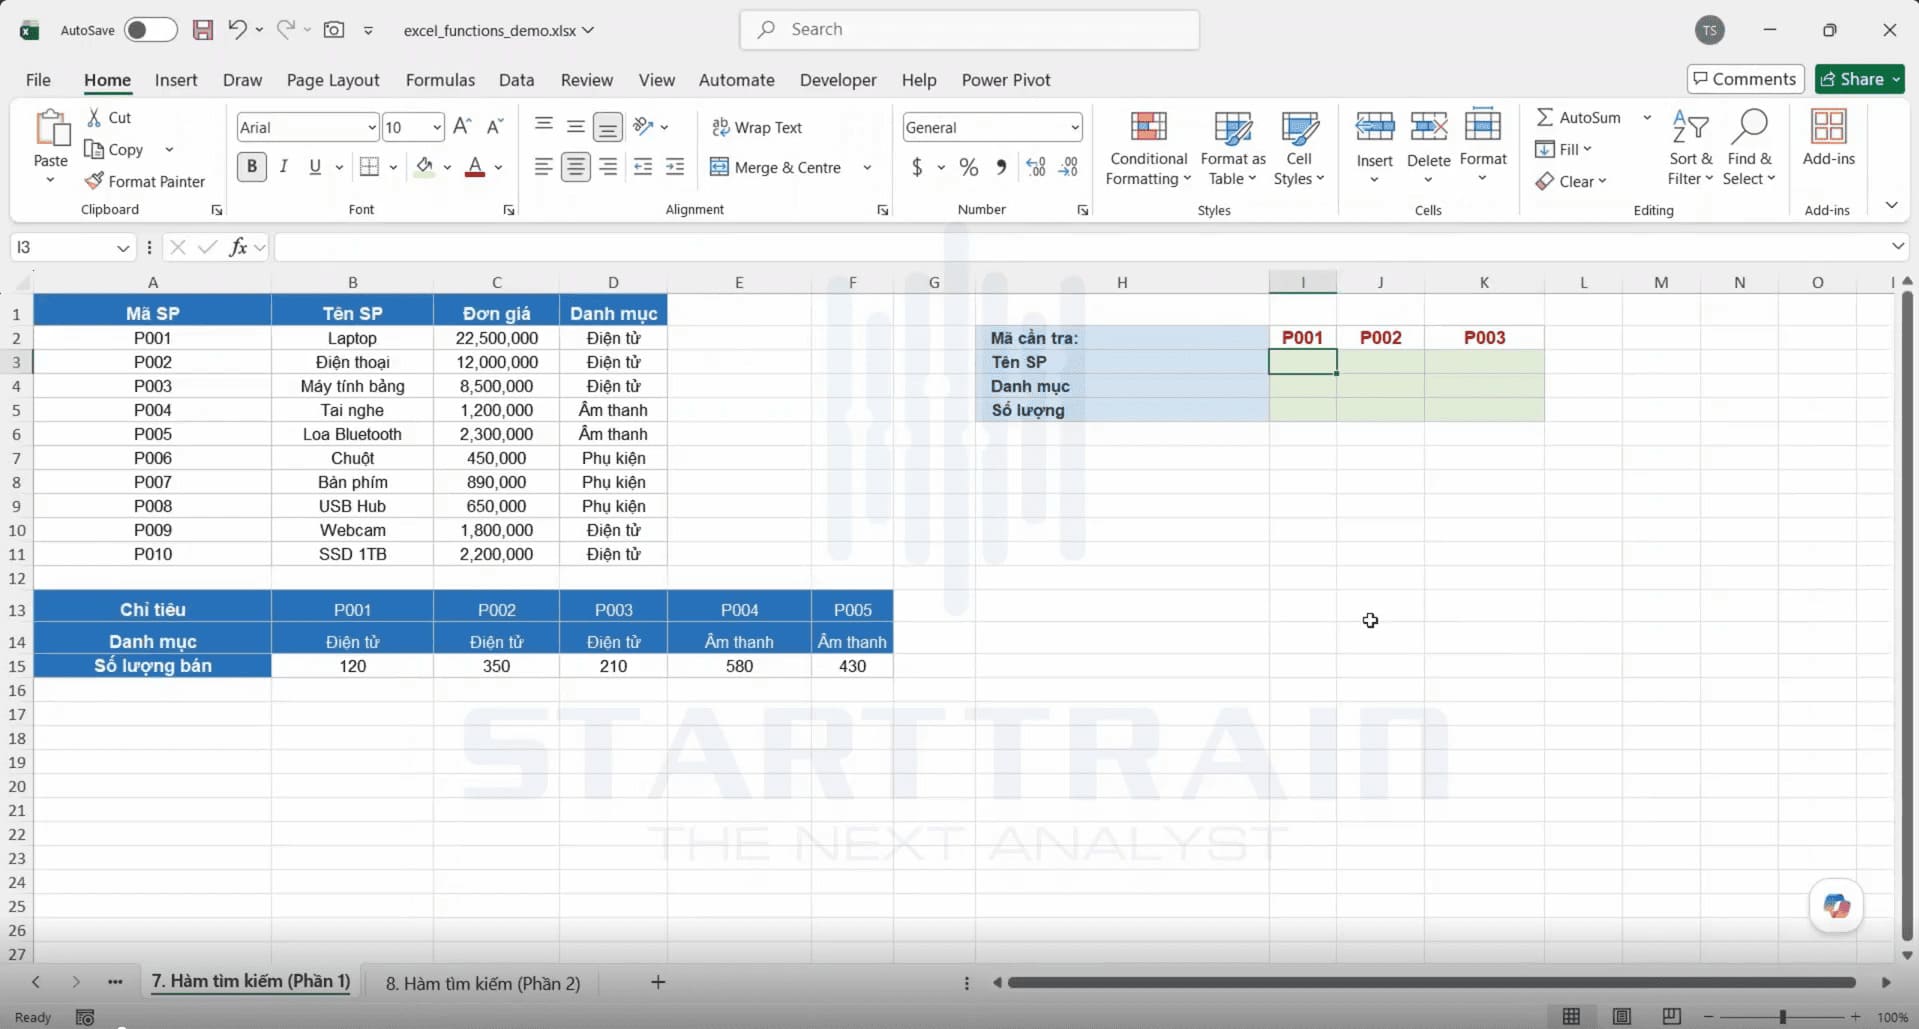
Task: Click the Share button
Action: click(x=1860, y=79)
